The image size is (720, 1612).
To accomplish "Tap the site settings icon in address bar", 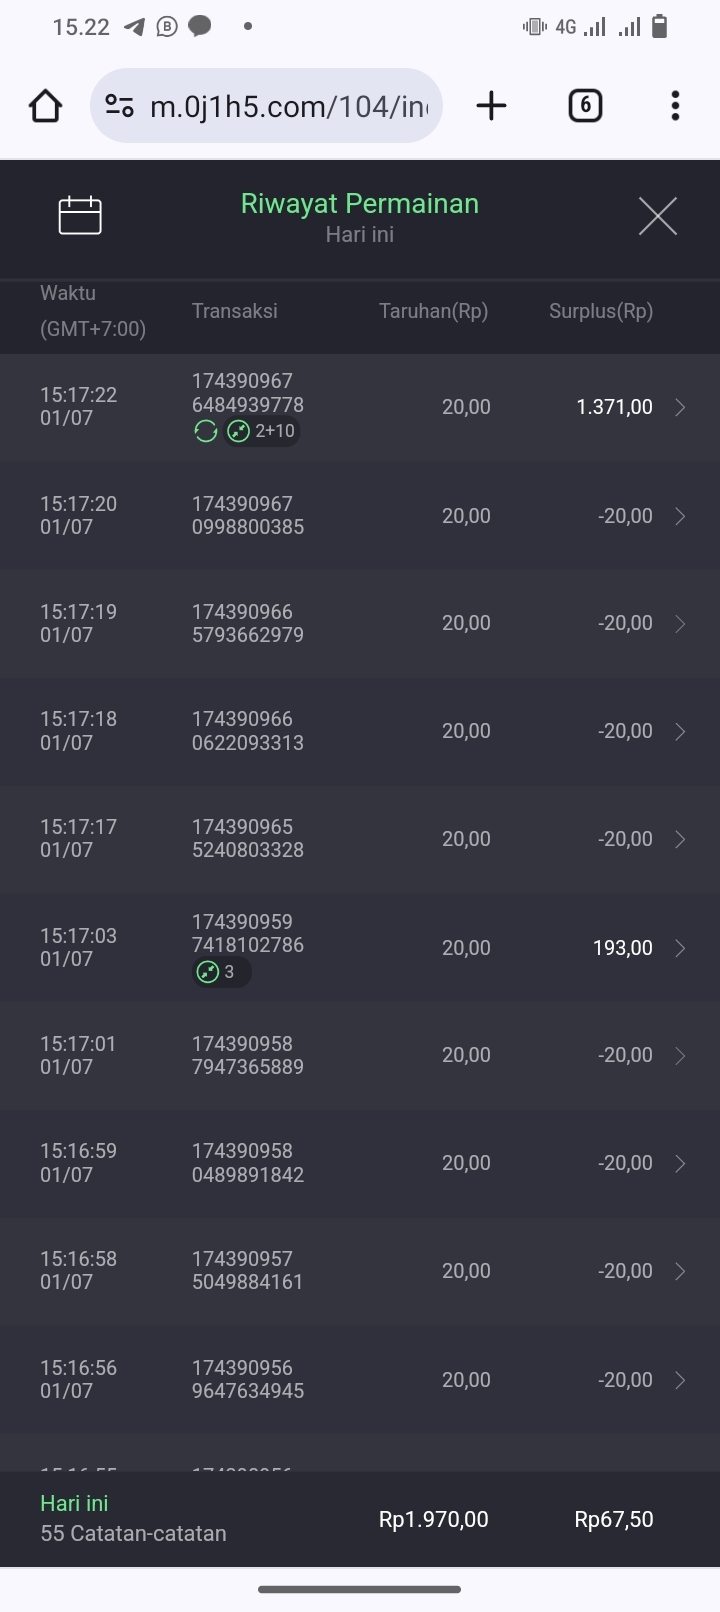I will coord(120,106).
